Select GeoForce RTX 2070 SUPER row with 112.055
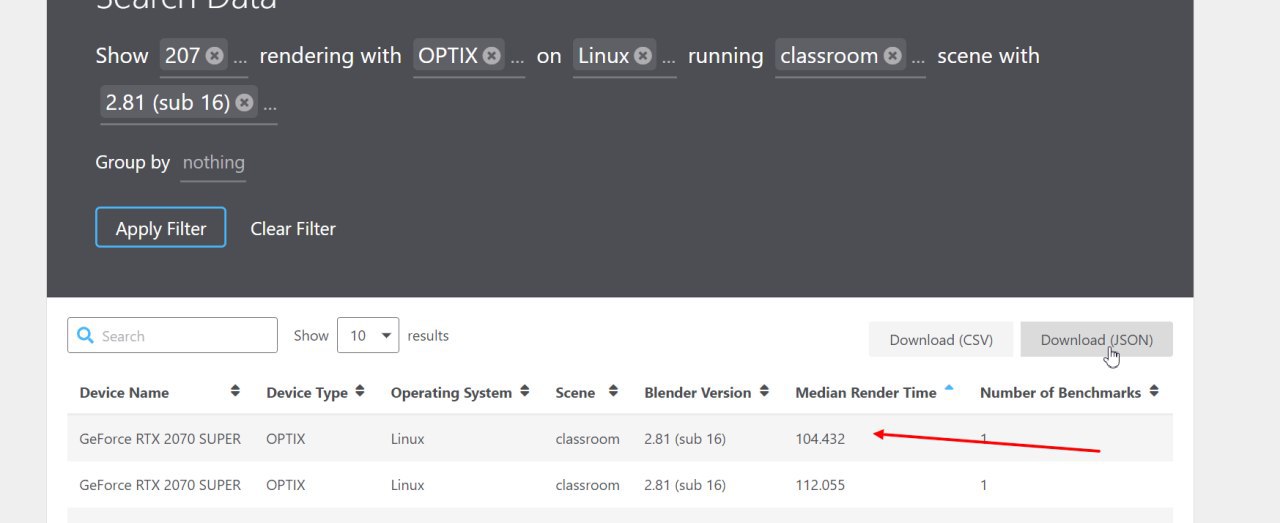Image resolution: width=1280 pixels, height=523 pixels. click(x=620, y=485)
